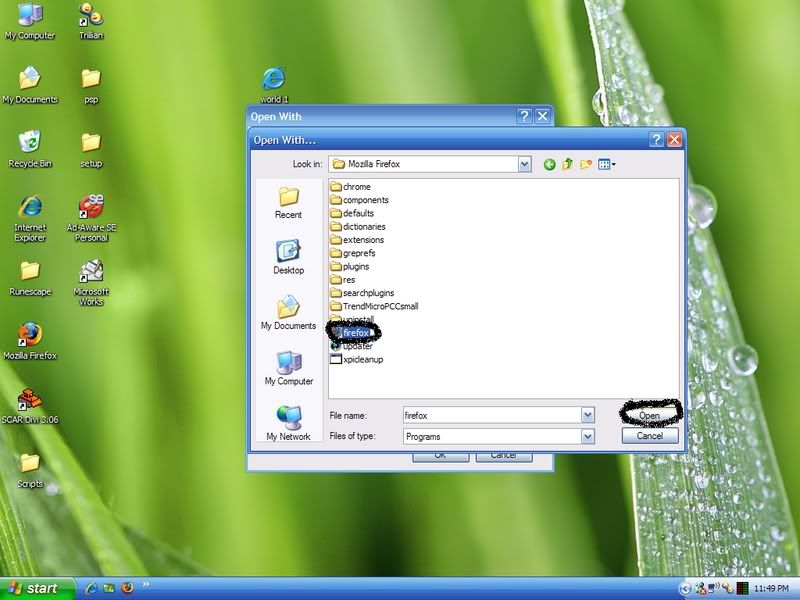Go to Recent in places bar

coord(288,201)
